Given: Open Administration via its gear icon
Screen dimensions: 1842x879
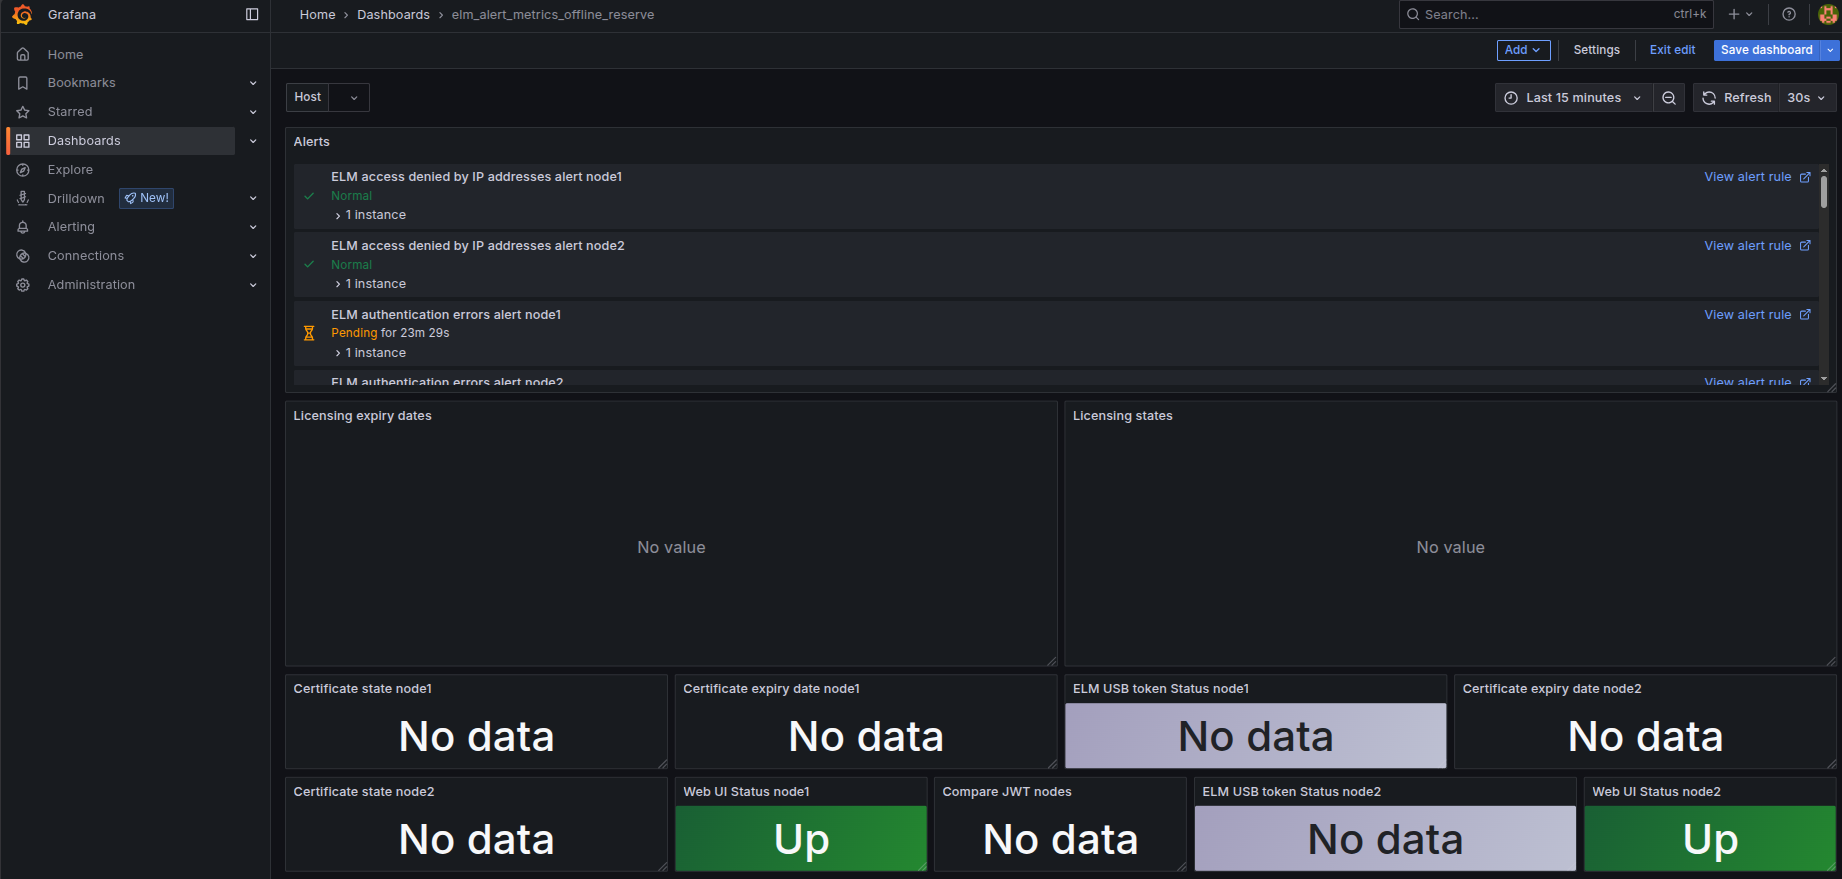Looking at the screenshot, I should pos(23,285).
